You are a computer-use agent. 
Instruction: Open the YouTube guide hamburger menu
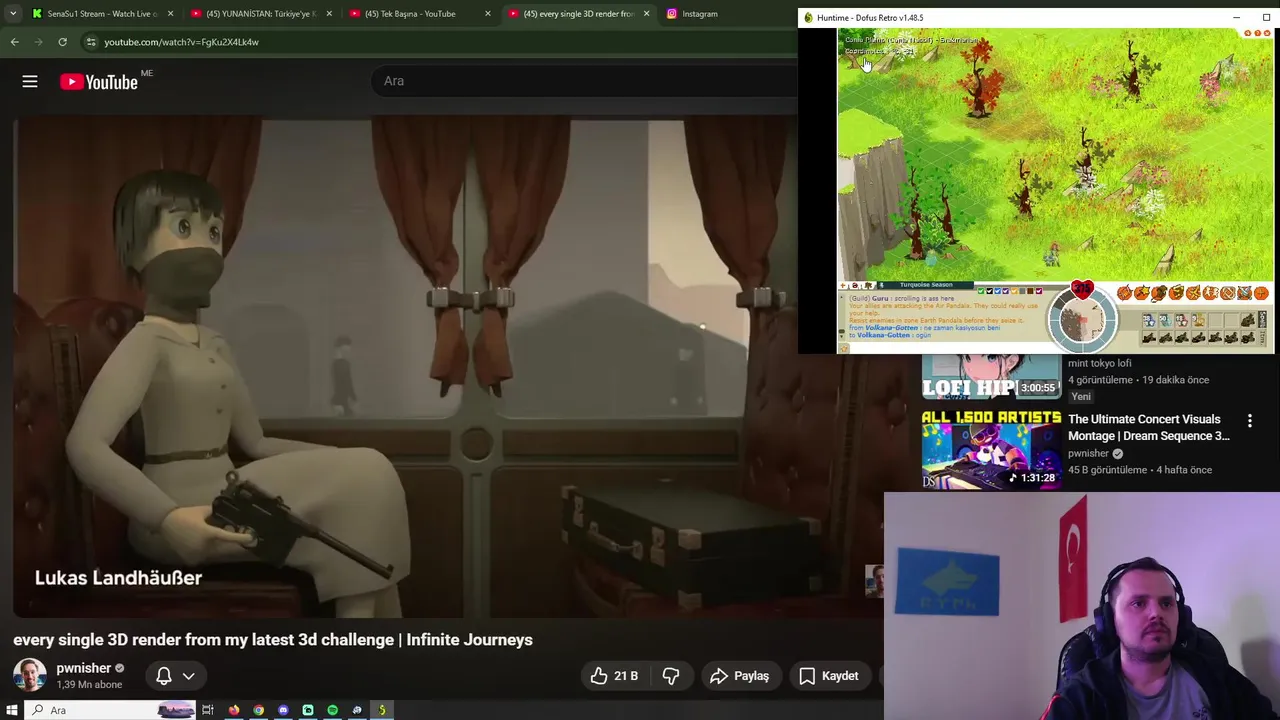tap(30, 82)
